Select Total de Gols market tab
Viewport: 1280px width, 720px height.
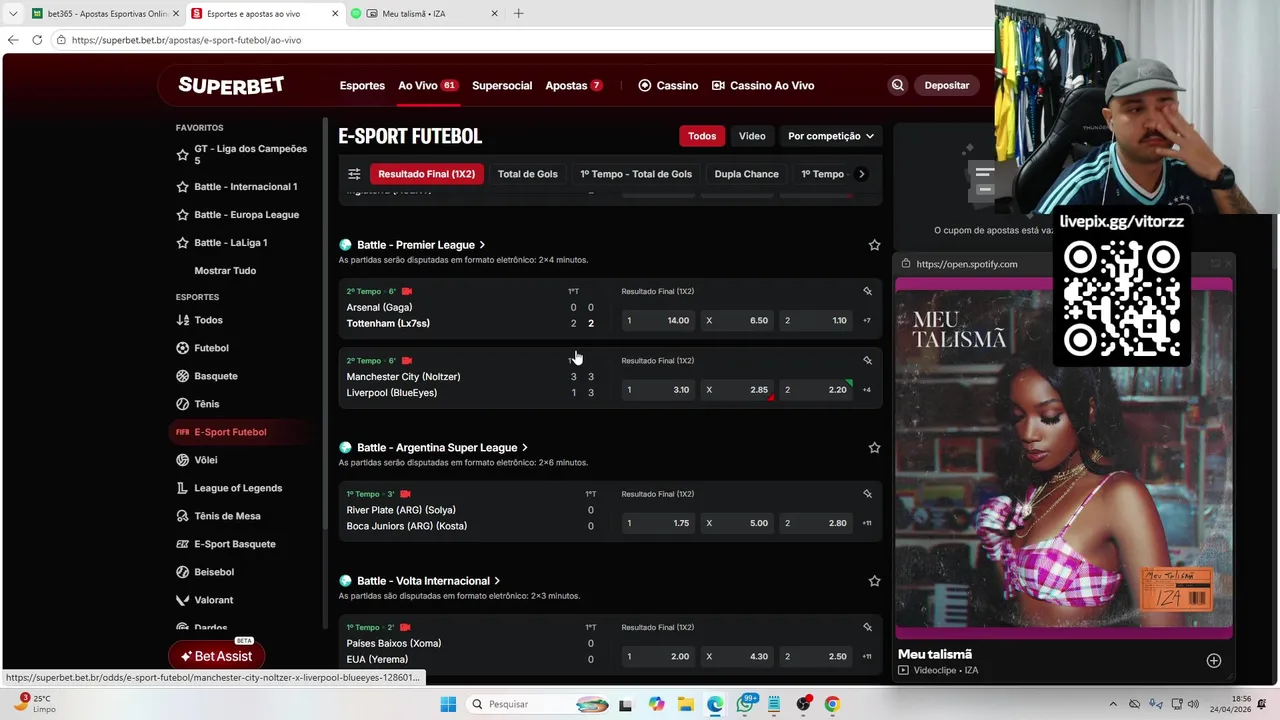(528, 174)
